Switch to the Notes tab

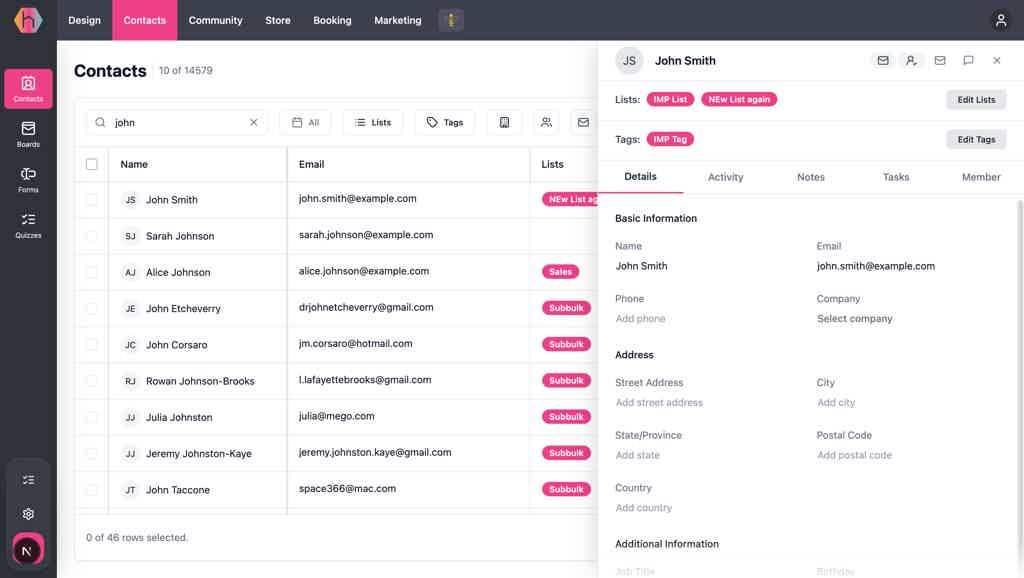(x=810, y=177)
